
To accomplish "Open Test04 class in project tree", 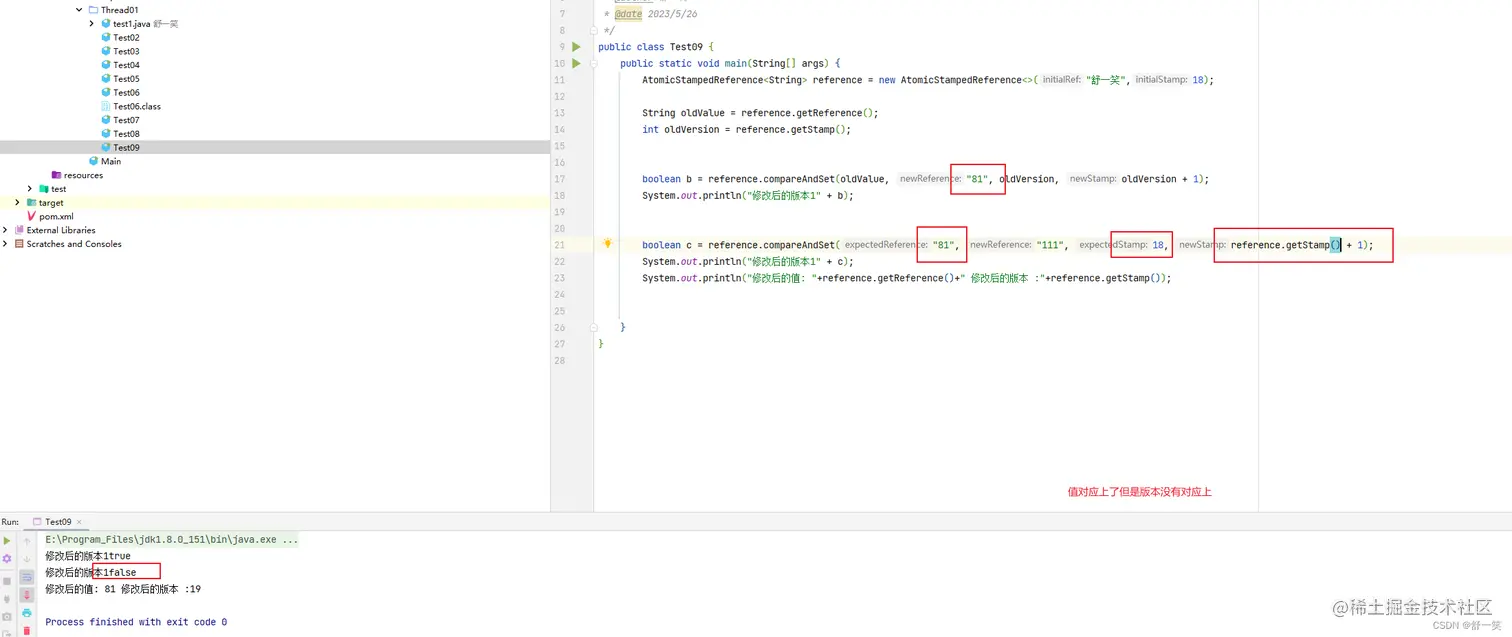I will click(x=126, y=65).
